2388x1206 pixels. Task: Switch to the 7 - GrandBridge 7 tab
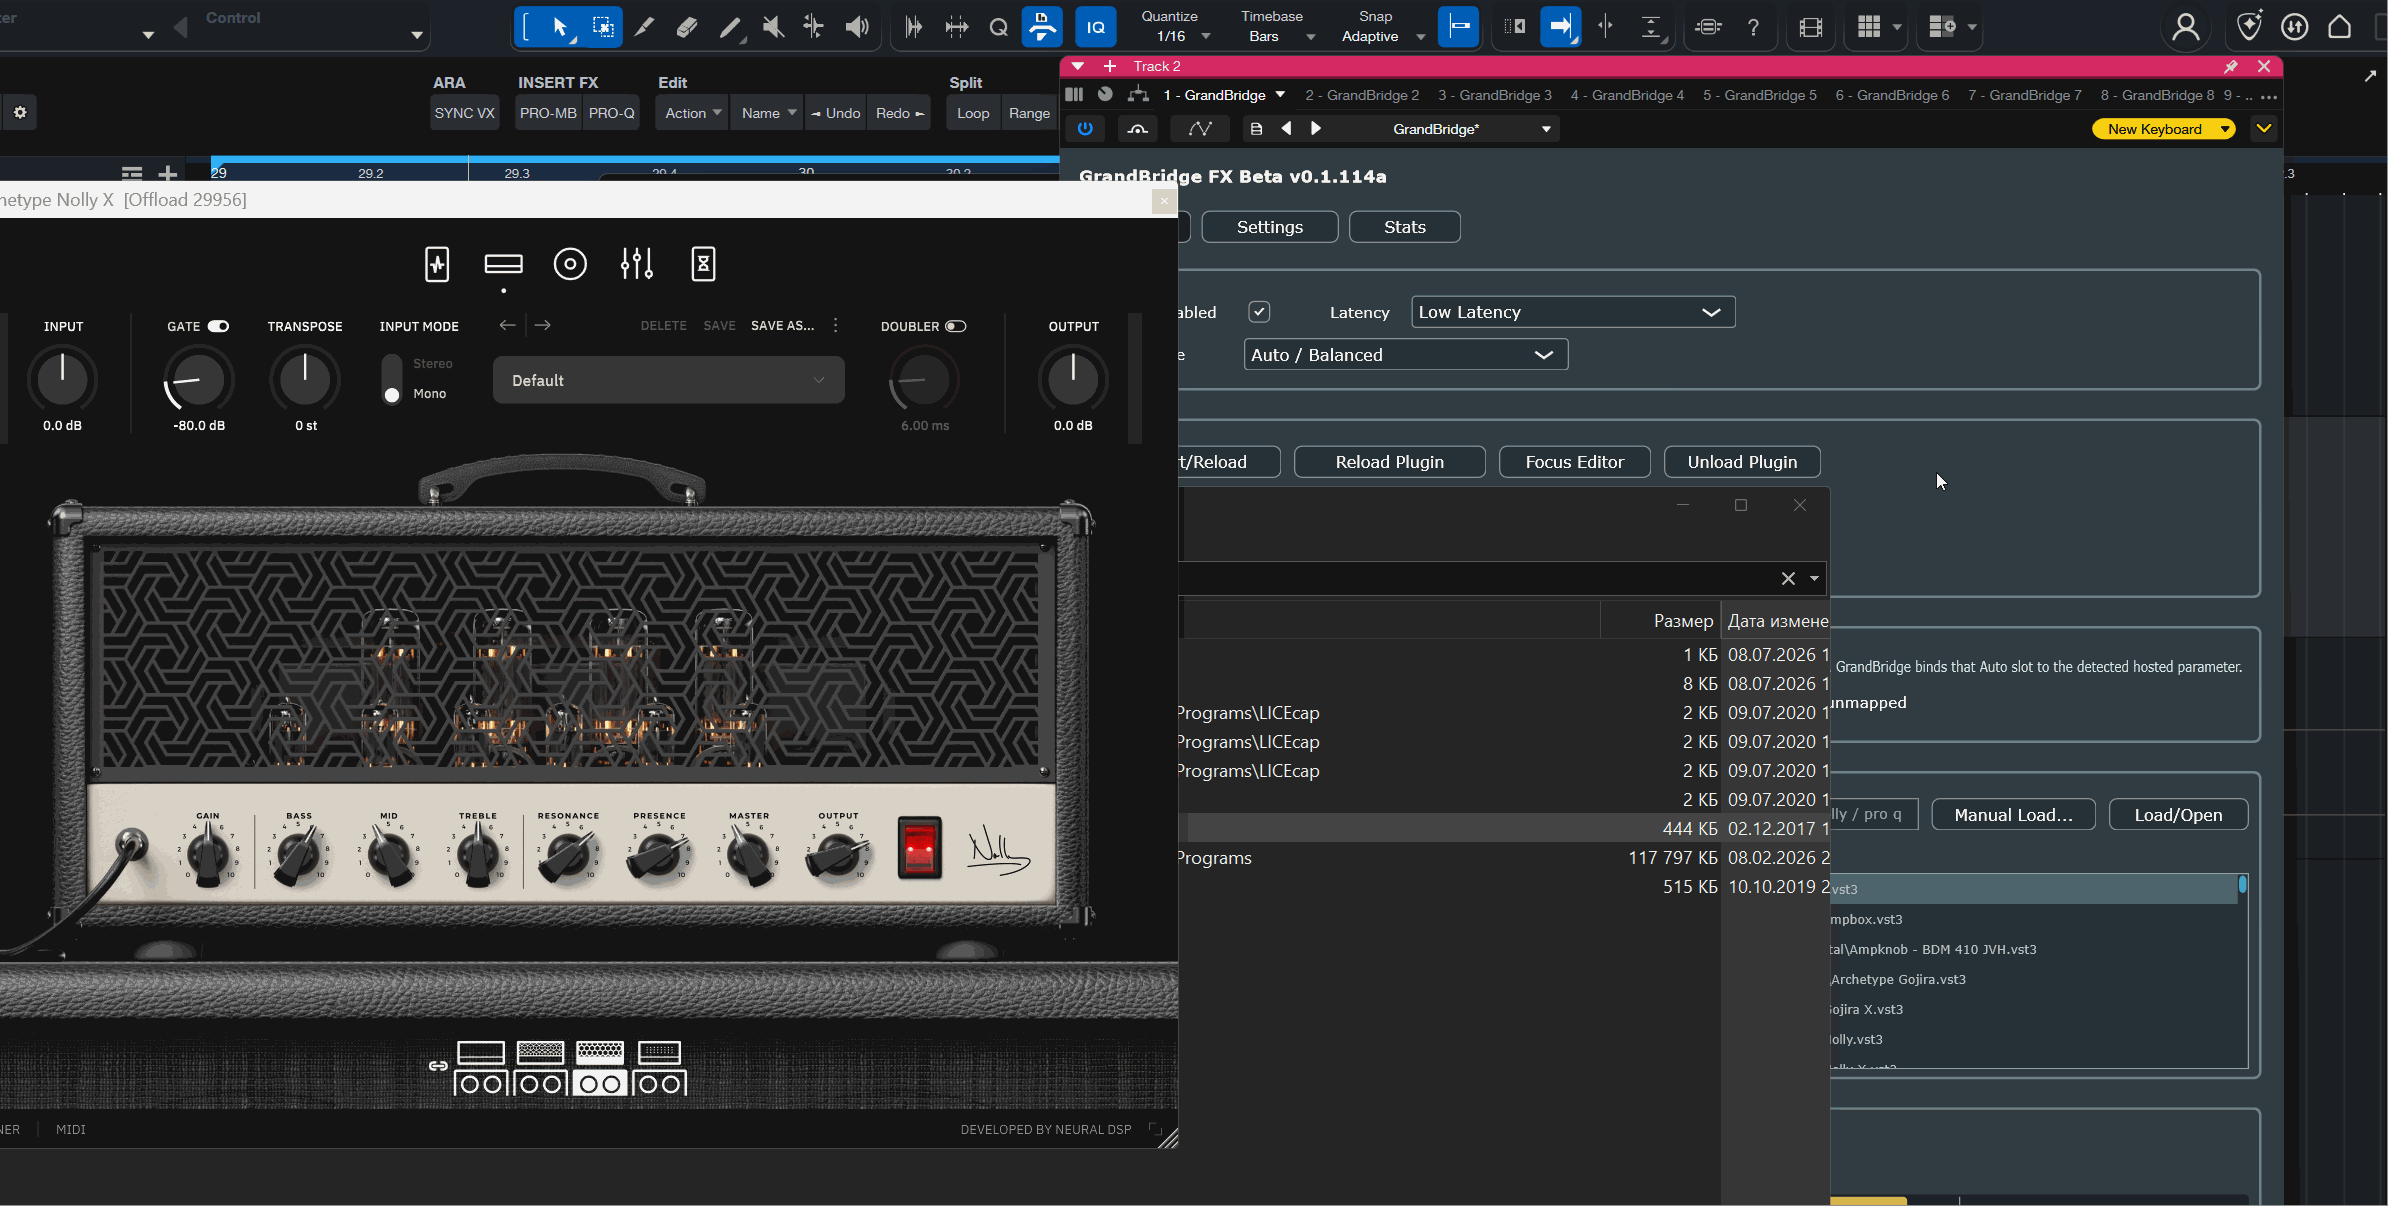(2025, 95)
